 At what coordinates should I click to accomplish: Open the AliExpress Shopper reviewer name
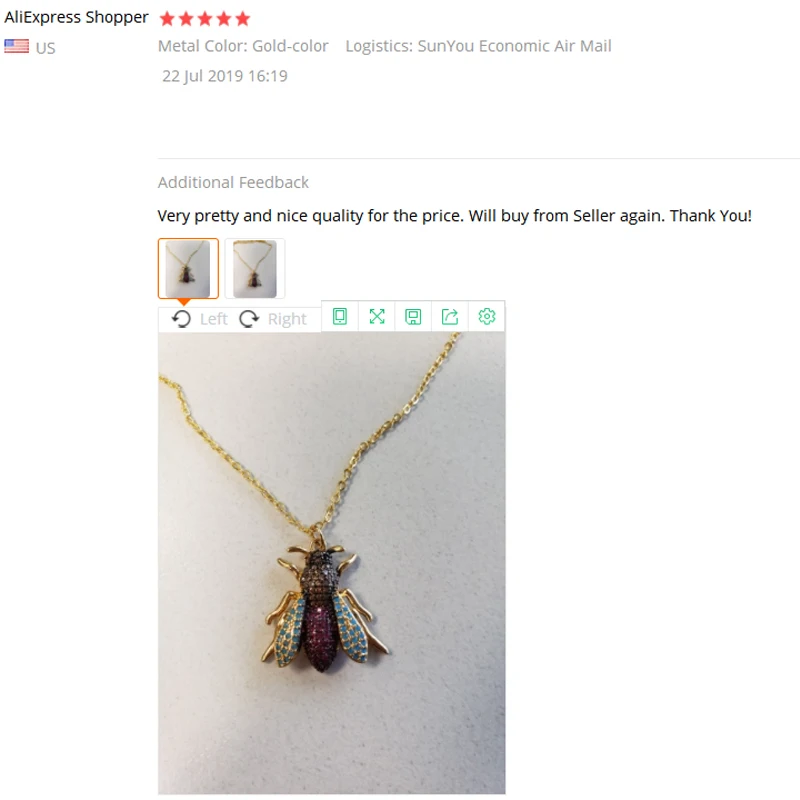77,17
